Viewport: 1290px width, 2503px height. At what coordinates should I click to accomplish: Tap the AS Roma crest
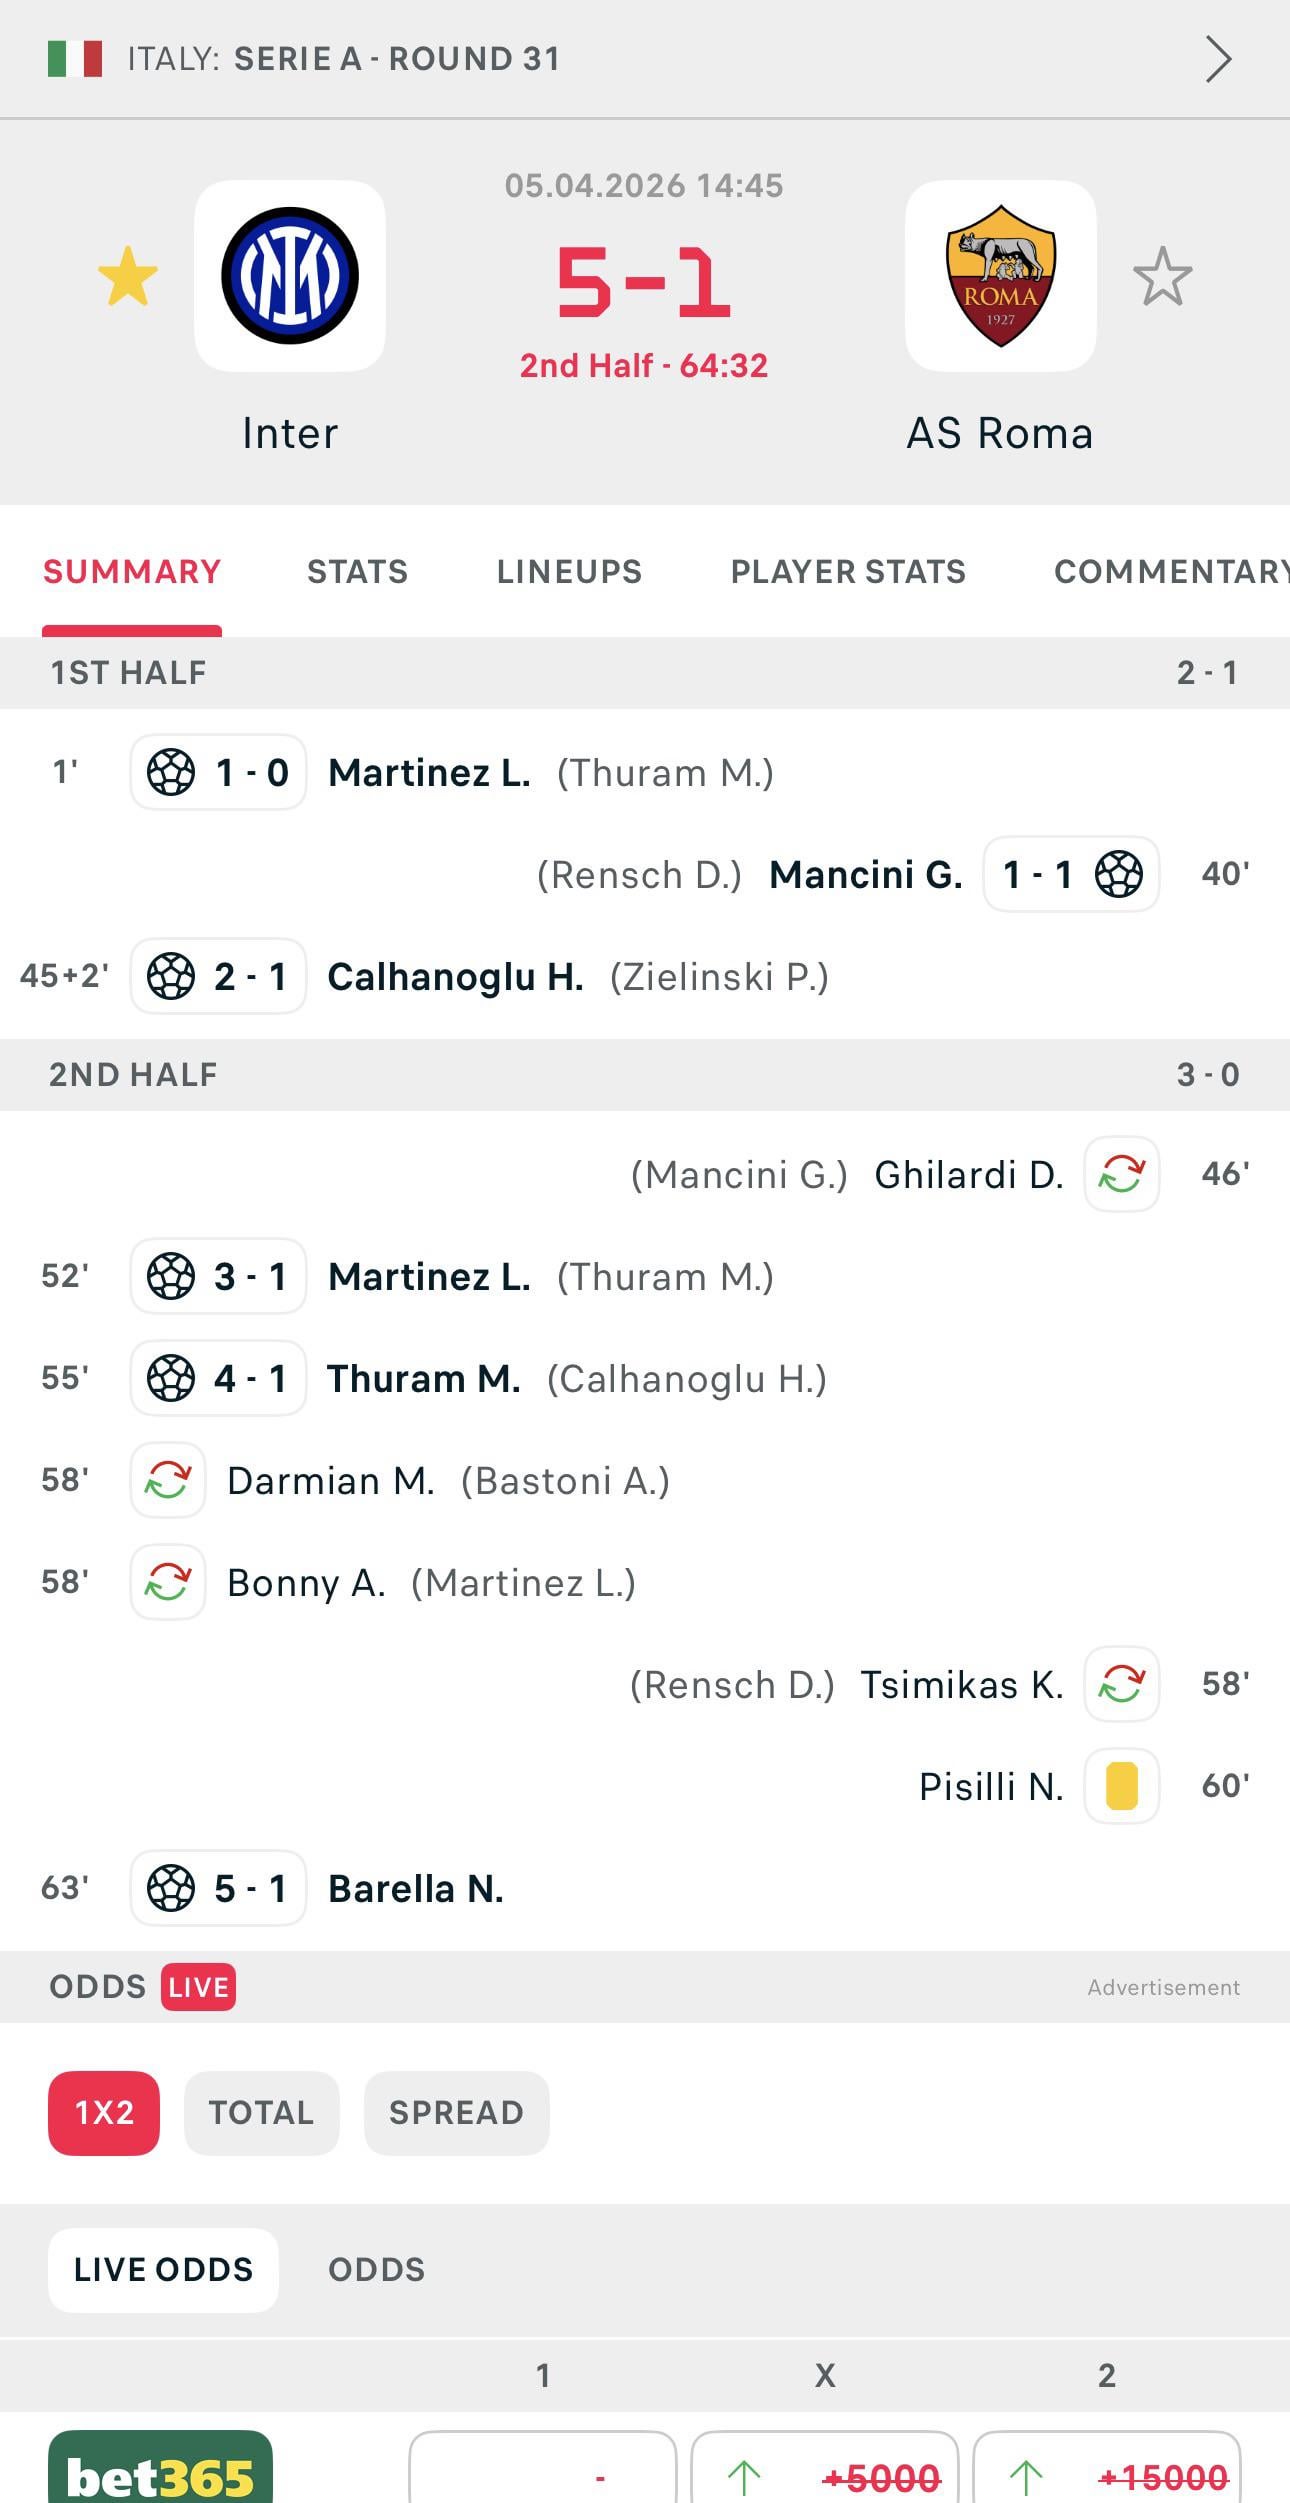click(x=1000, y=276)
